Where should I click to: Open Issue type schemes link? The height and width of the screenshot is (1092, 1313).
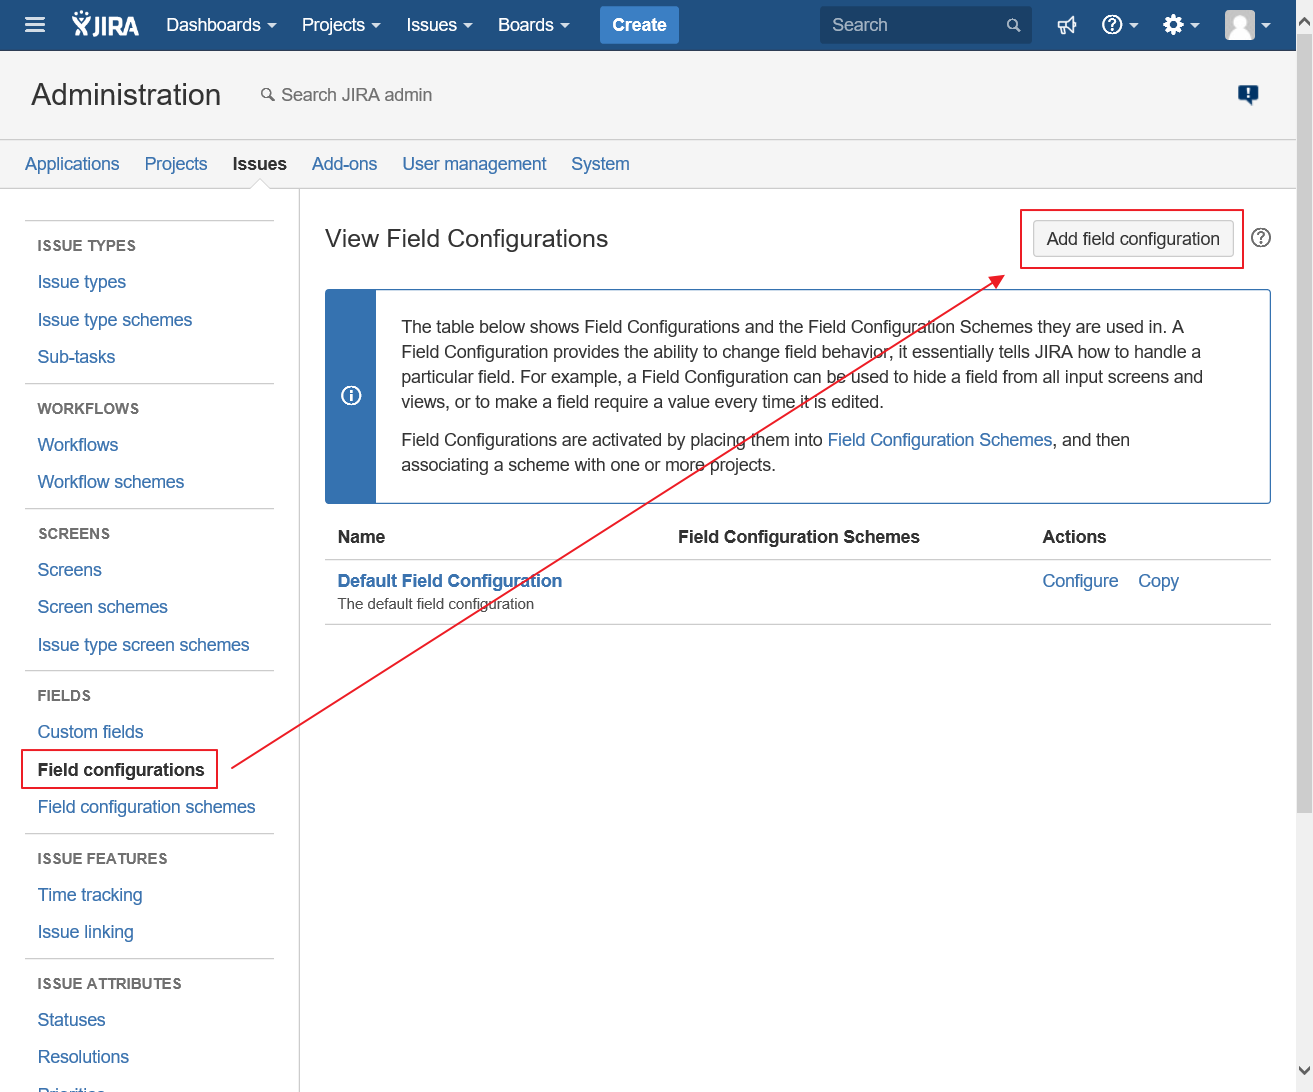click(115, 320)
